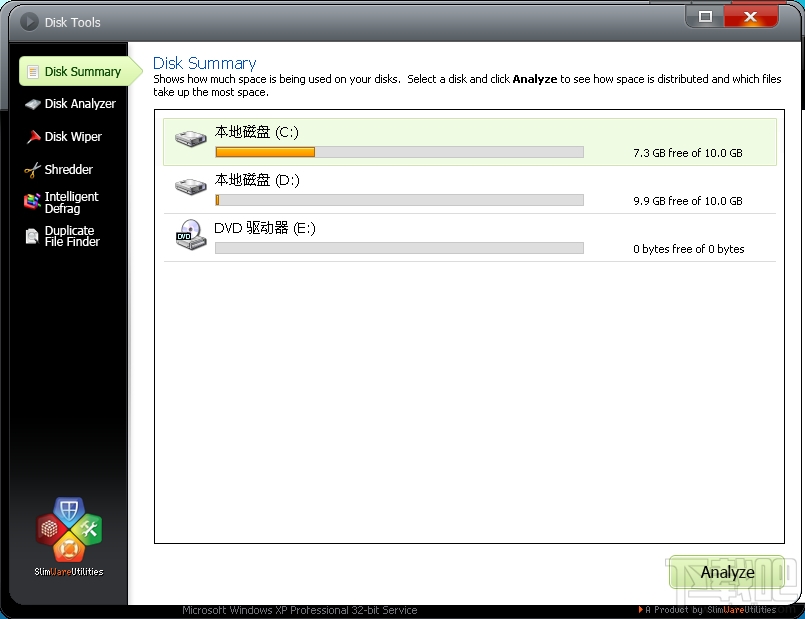Click the D: drive usage bar
This screenshot has width=805, height=619.
pyautogui.click(x=399, y=200)
